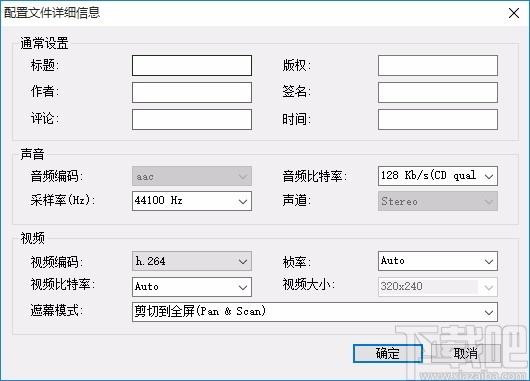Click the 音频比特率 label text
Viewport: 530px width, 381px height.
click(x=314, y=176)
